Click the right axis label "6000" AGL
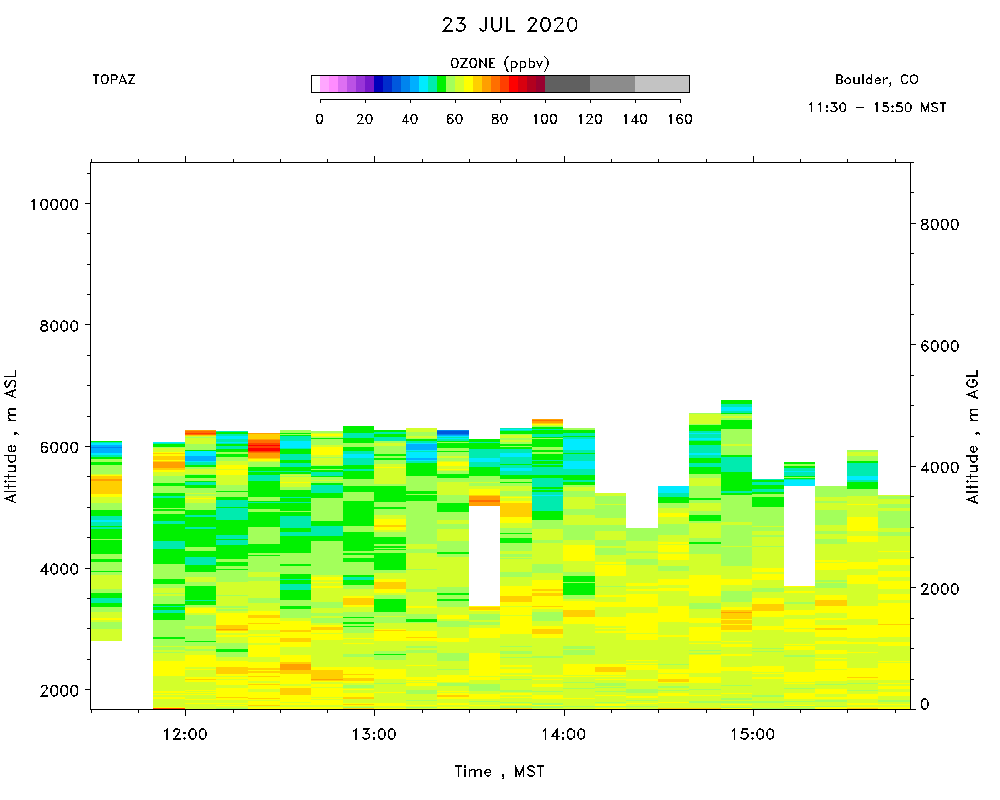This screenshot has width=1000, height=800. [x=939, y=346]
